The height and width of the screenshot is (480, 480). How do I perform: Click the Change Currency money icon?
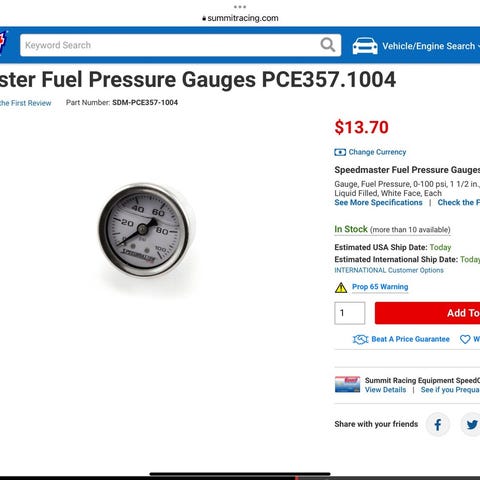[340, 152]
